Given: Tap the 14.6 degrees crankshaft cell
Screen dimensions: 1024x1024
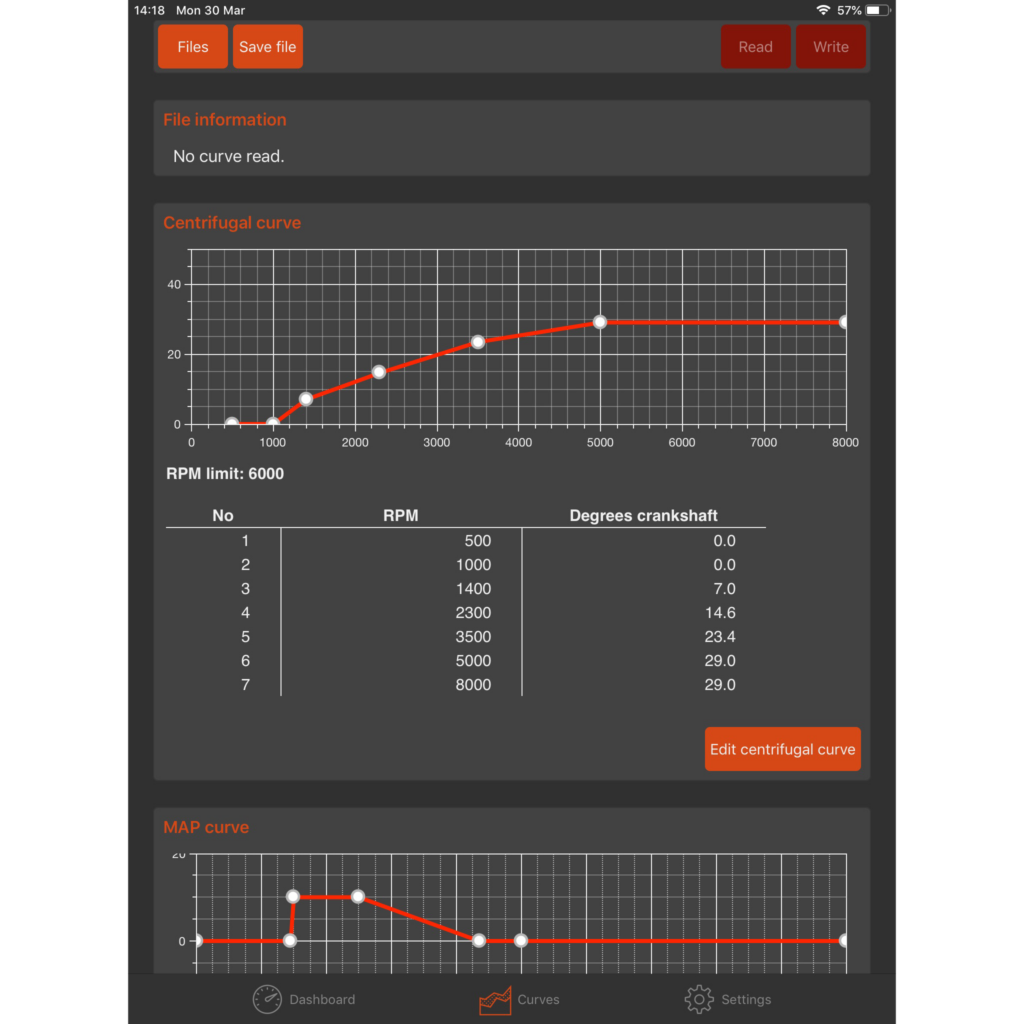Looking at the screenshot, I should [719, 613].
